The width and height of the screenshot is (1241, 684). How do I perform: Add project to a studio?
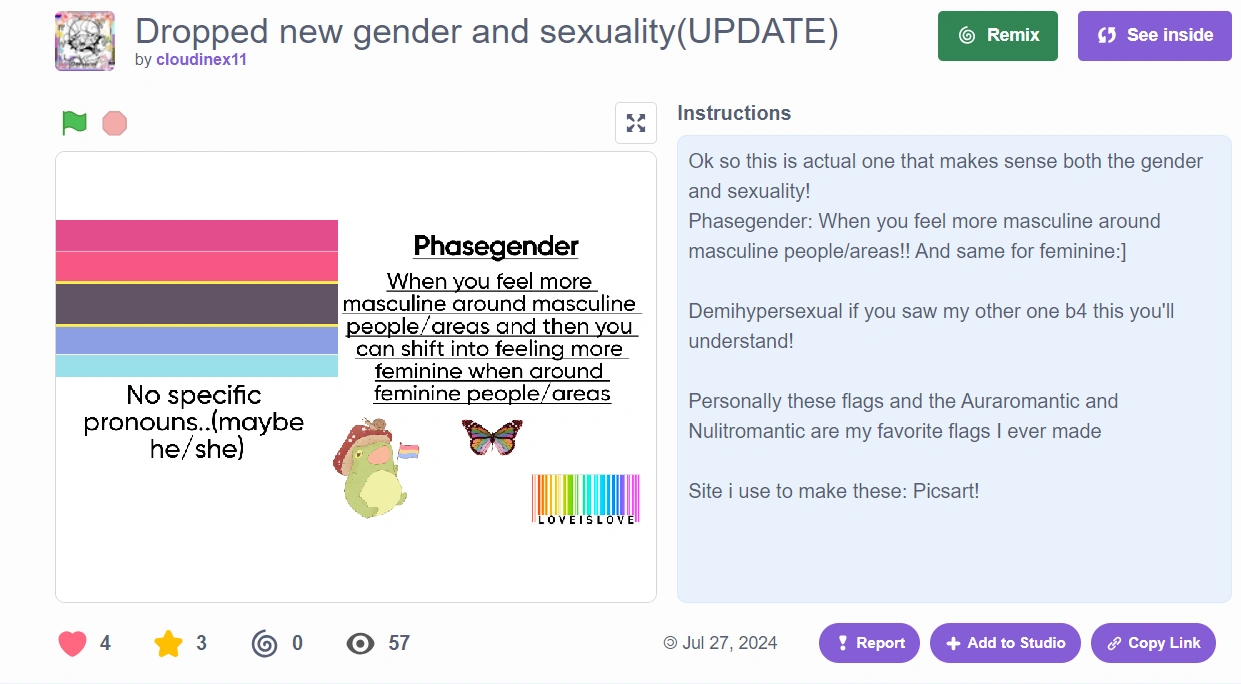click(x=1005, y=643)
